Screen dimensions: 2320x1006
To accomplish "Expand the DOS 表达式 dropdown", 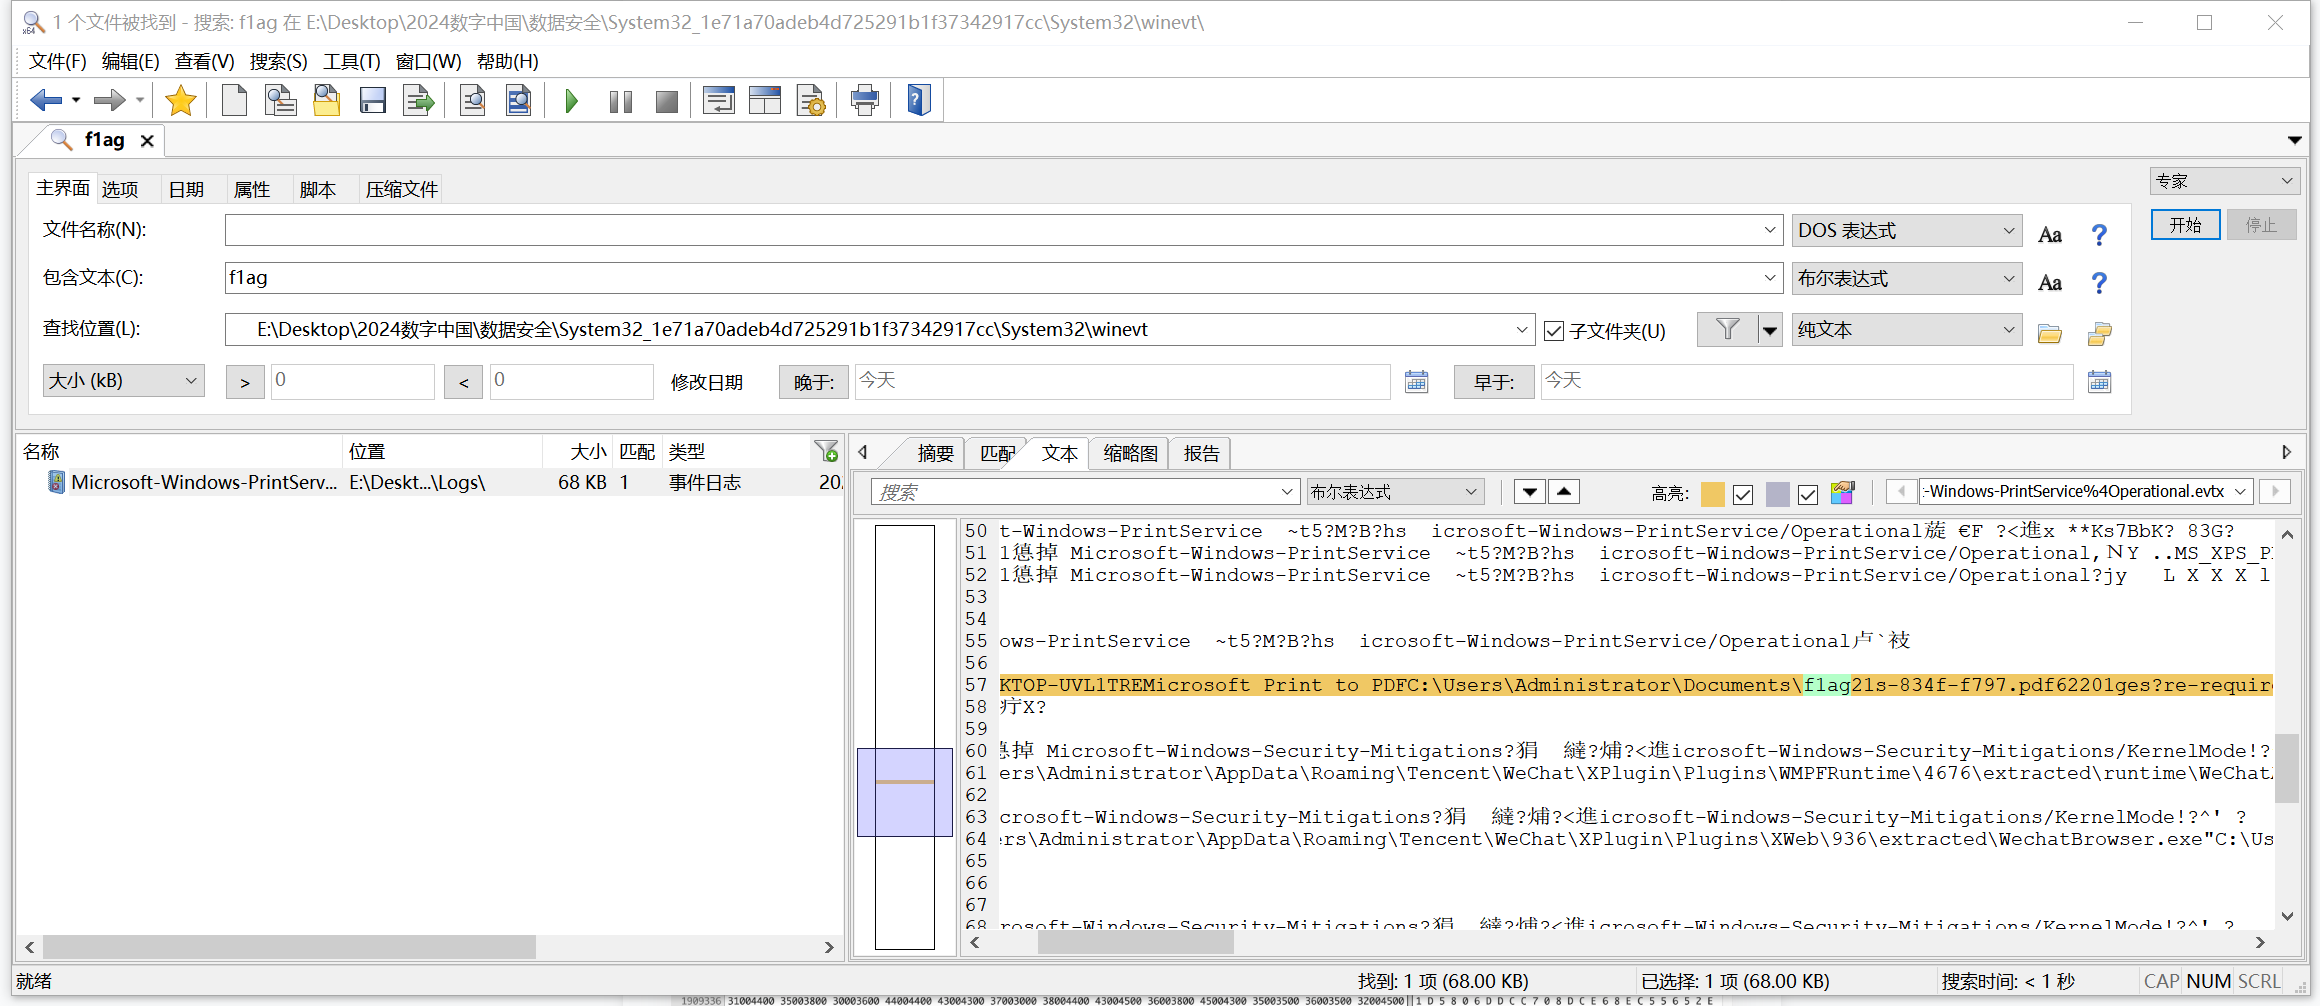I will (x=1907, y=231).
